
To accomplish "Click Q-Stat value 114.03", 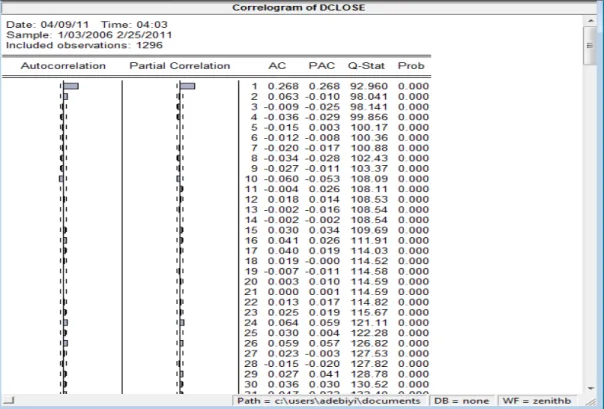I will tap(369, 251).
